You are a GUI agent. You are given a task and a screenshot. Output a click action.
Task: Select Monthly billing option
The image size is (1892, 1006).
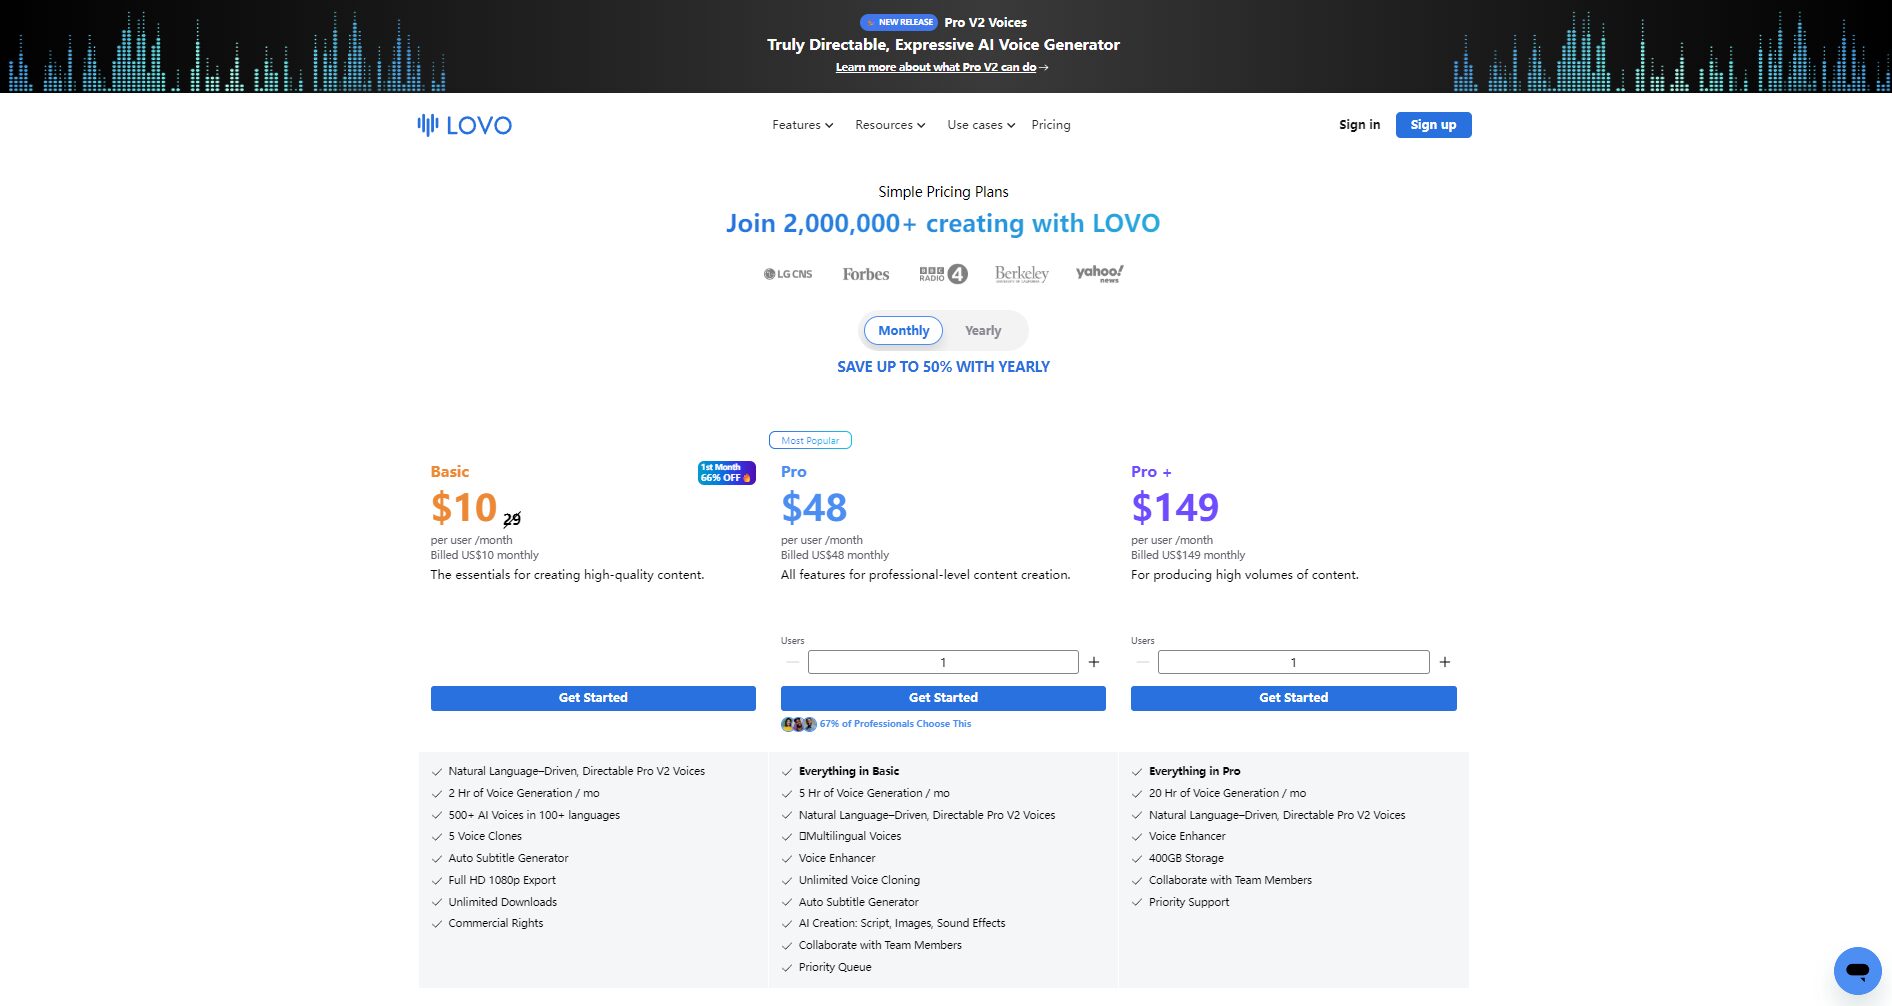pyautogui.click(x=903, y=331)
